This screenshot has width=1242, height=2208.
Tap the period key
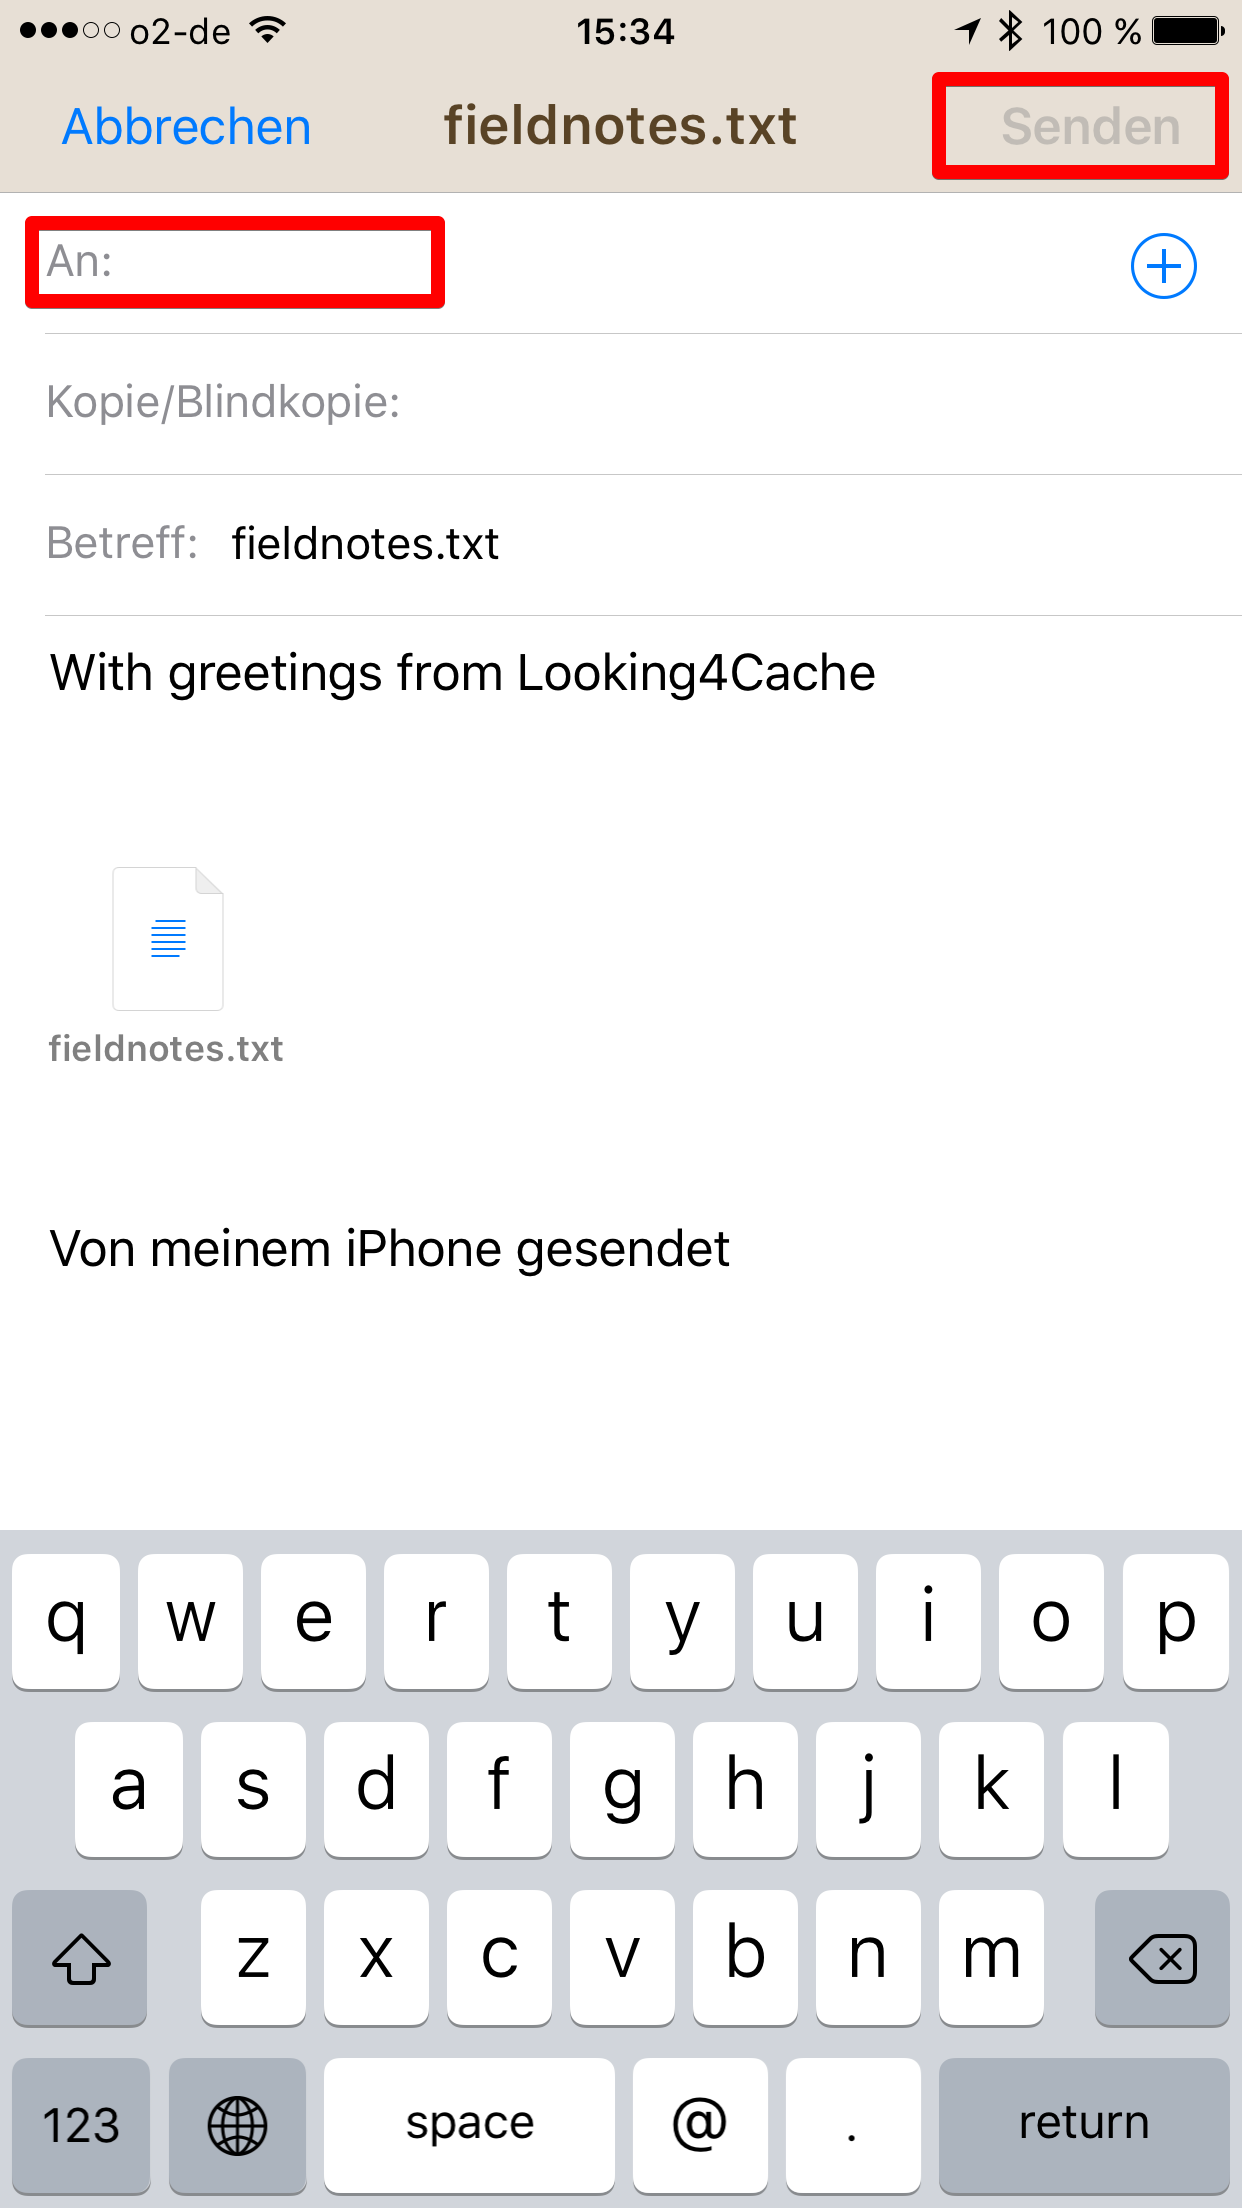point(852,2125)
